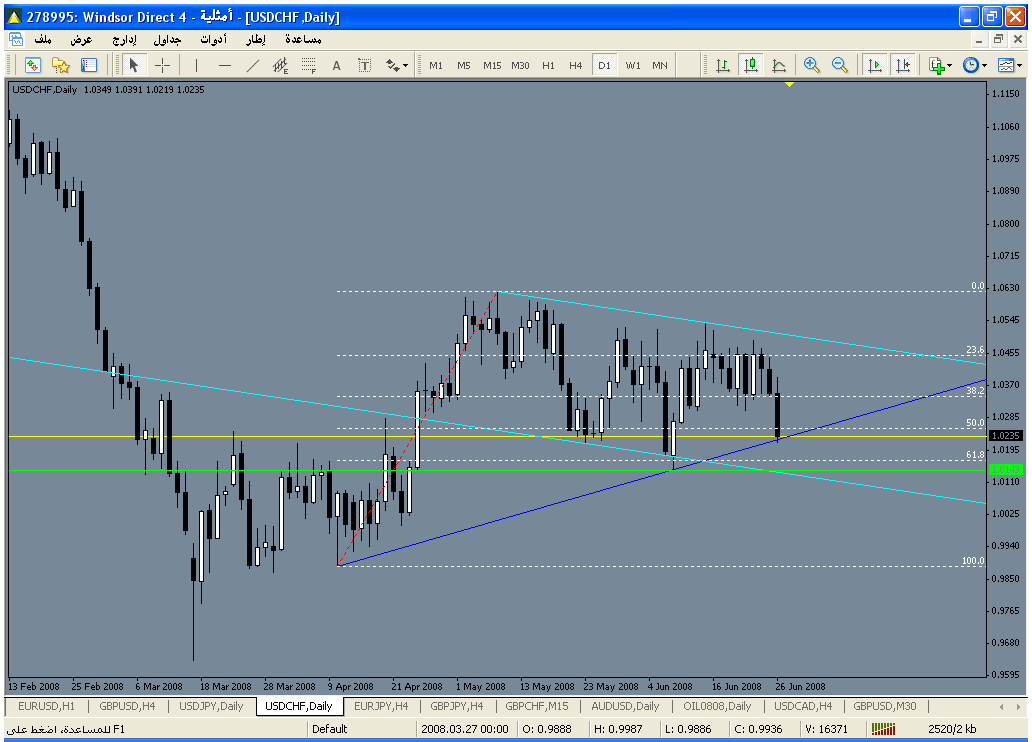Click the green price level label on the price axis
This screenshot has height=742, width=1032.
point(1003,469)
